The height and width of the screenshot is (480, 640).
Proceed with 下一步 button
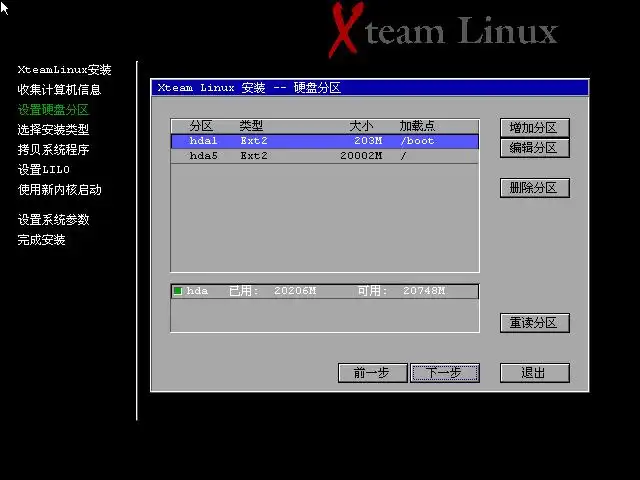tap(445, 373)
